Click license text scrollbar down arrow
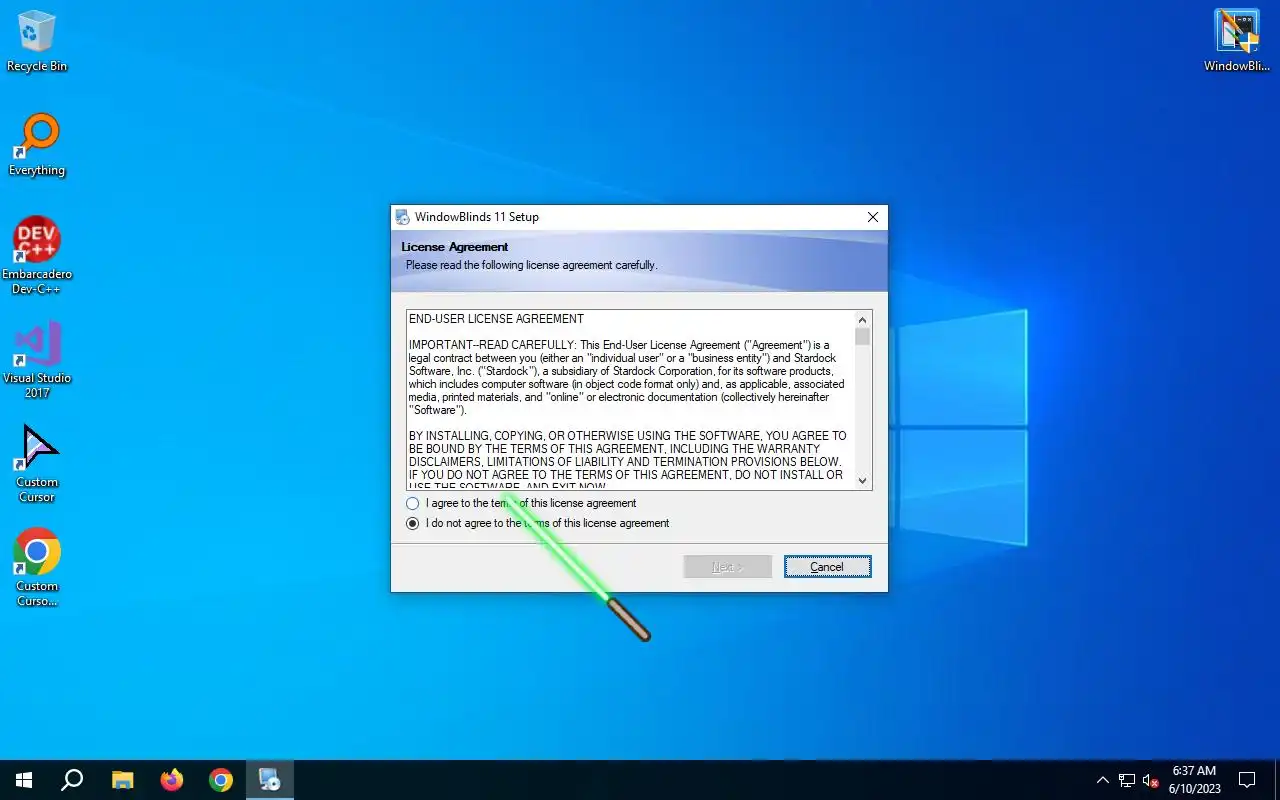Viewport: 1280px width, 800px height. coord(863,481)
